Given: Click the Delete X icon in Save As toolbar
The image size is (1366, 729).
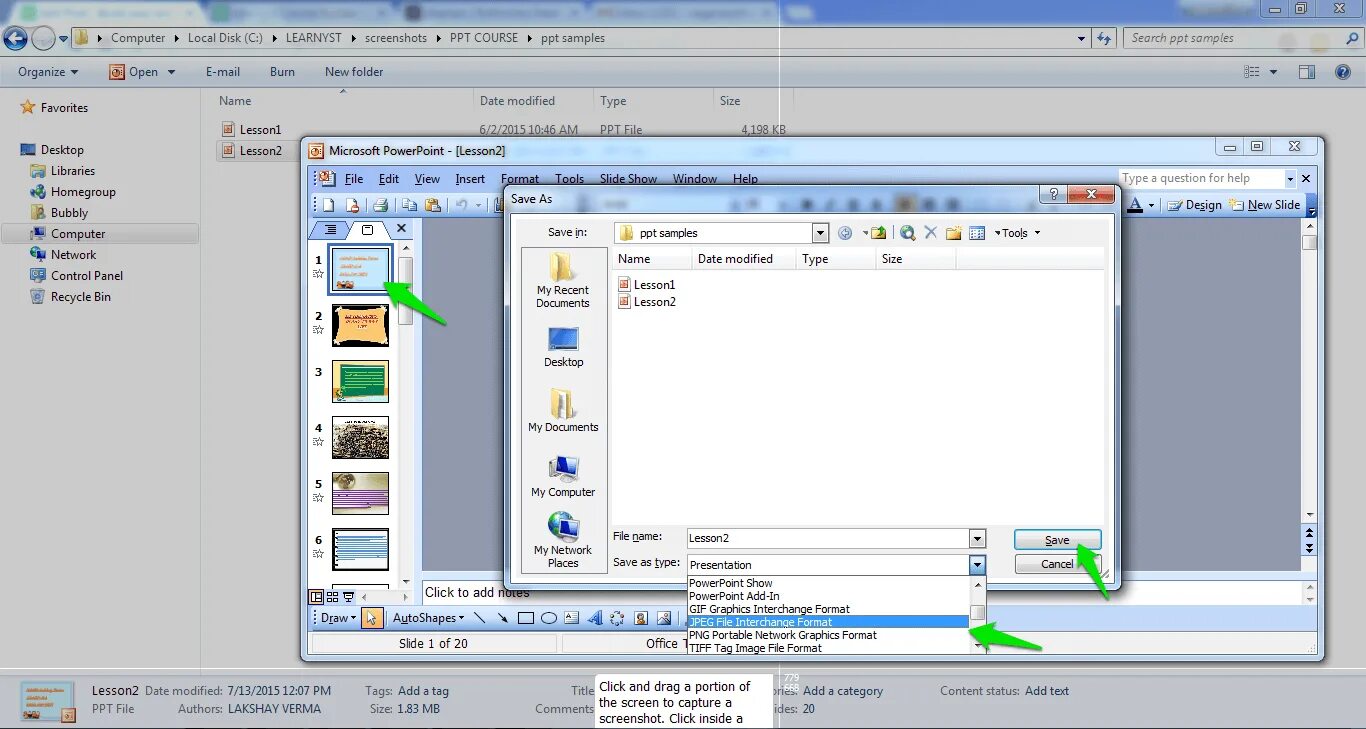Looking at the screenshot, I should (931, 233).
